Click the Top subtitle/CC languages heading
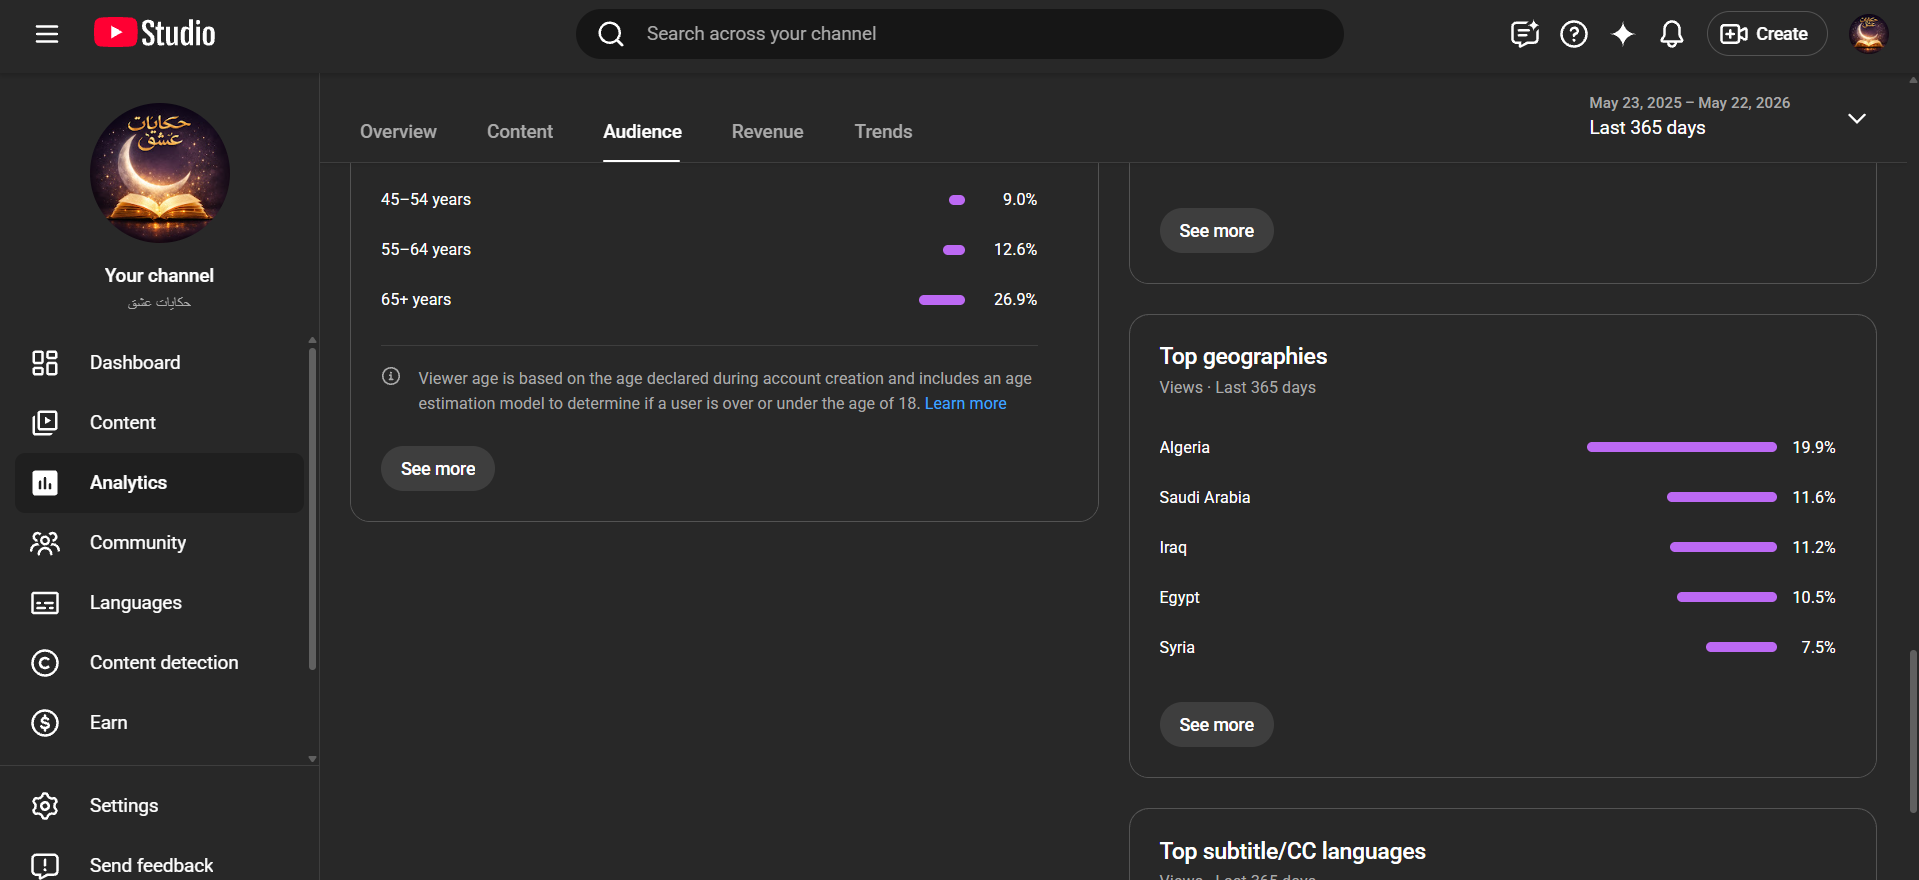 tap(1292, 851)
